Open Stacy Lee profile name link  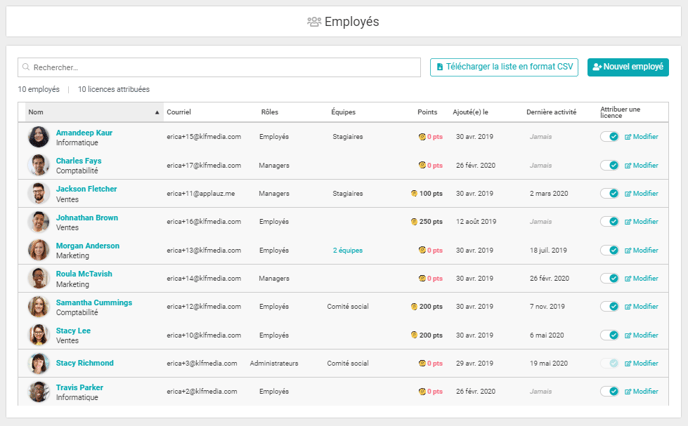(73, 331)
